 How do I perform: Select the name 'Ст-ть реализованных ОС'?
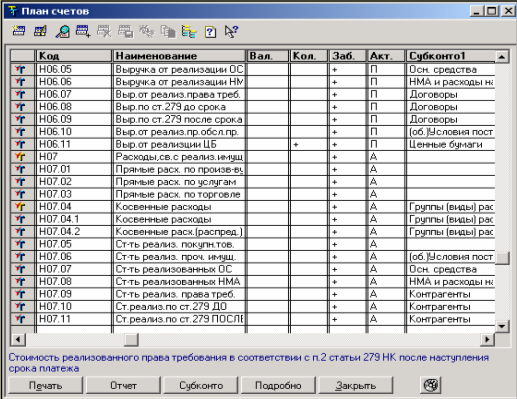179,269
